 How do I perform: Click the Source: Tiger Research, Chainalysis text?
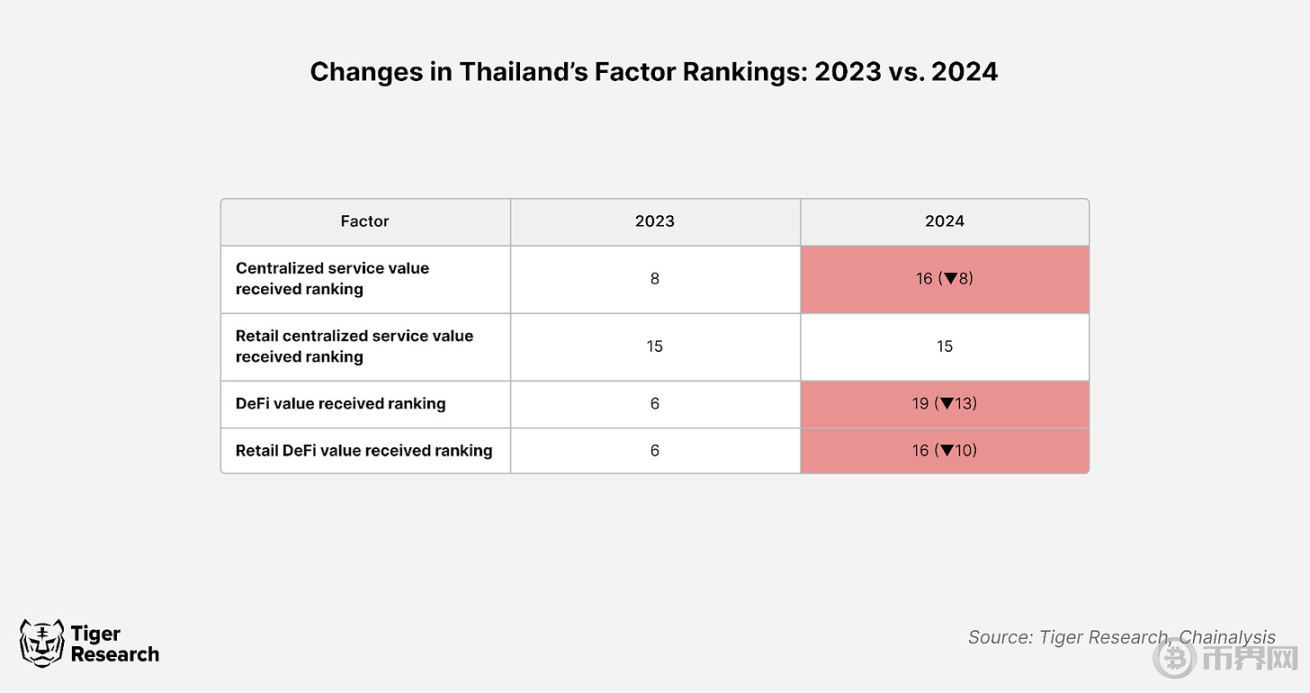tap(1121, 637)
